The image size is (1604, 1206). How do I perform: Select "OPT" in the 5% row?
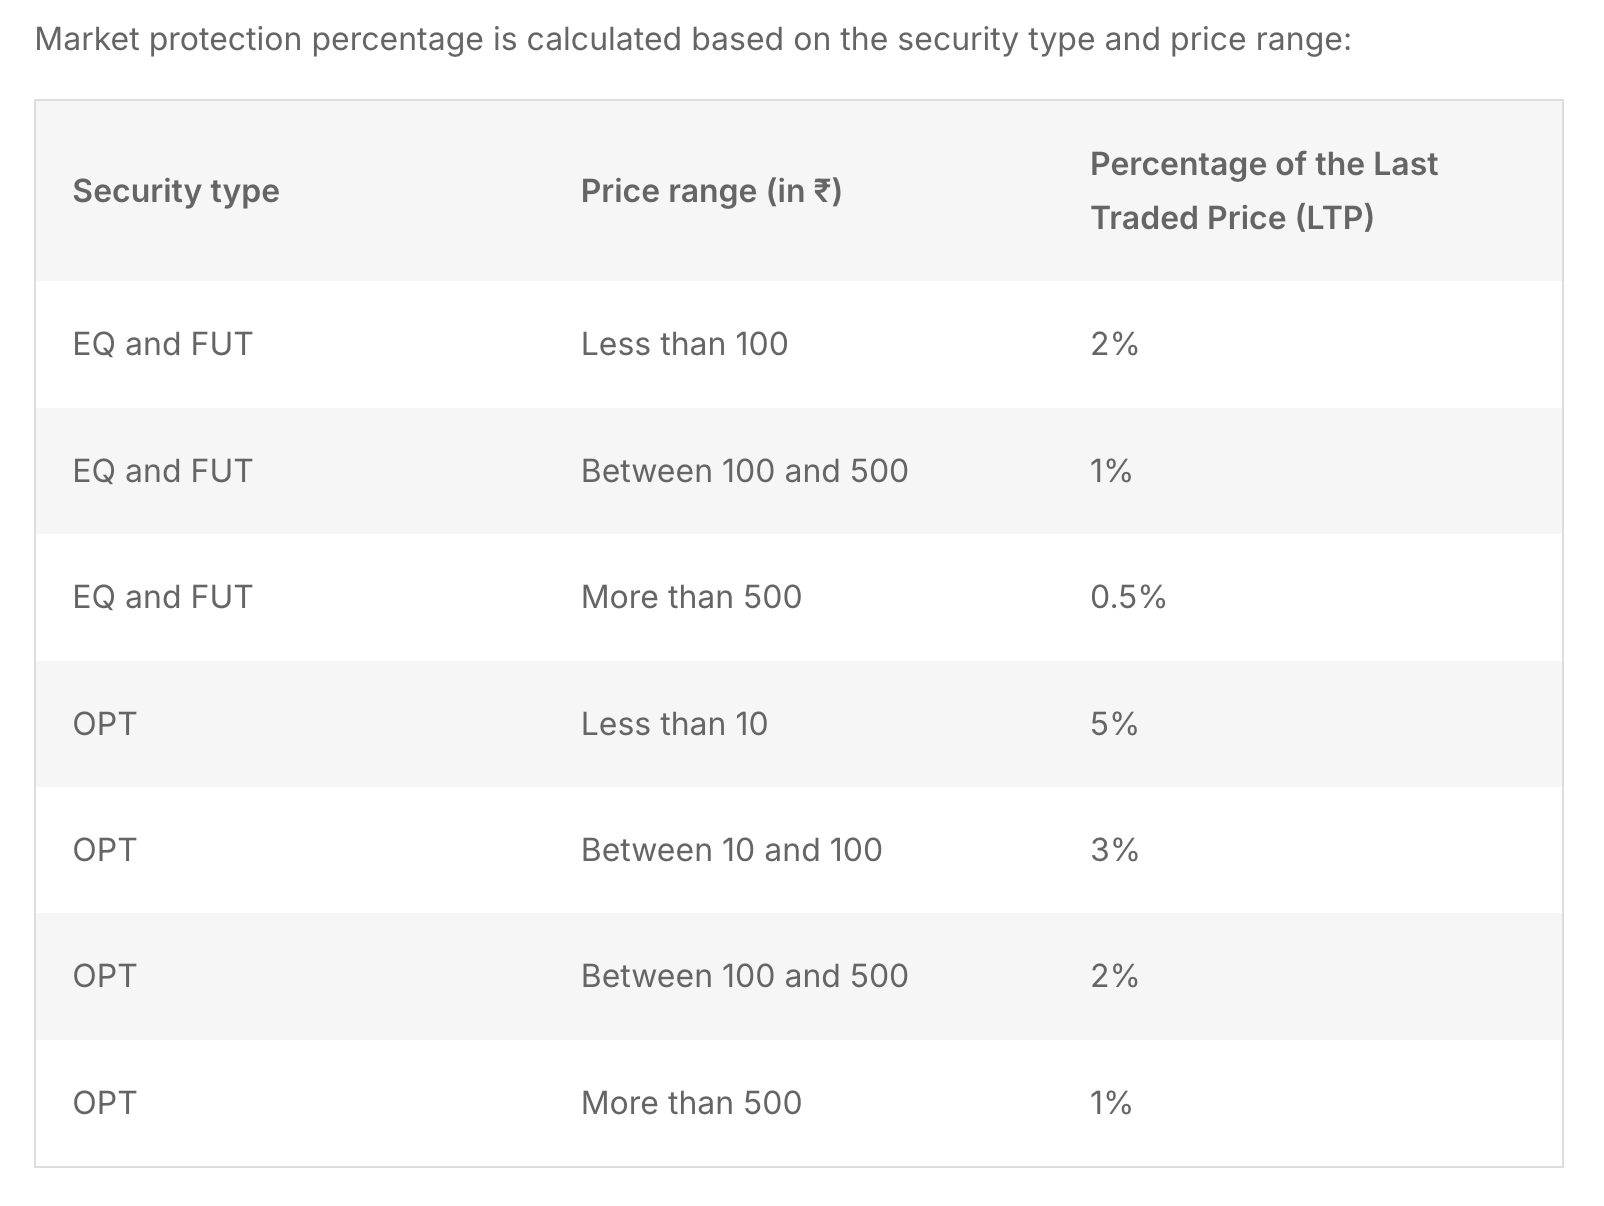pyautogui.click(x=105, y=724)
